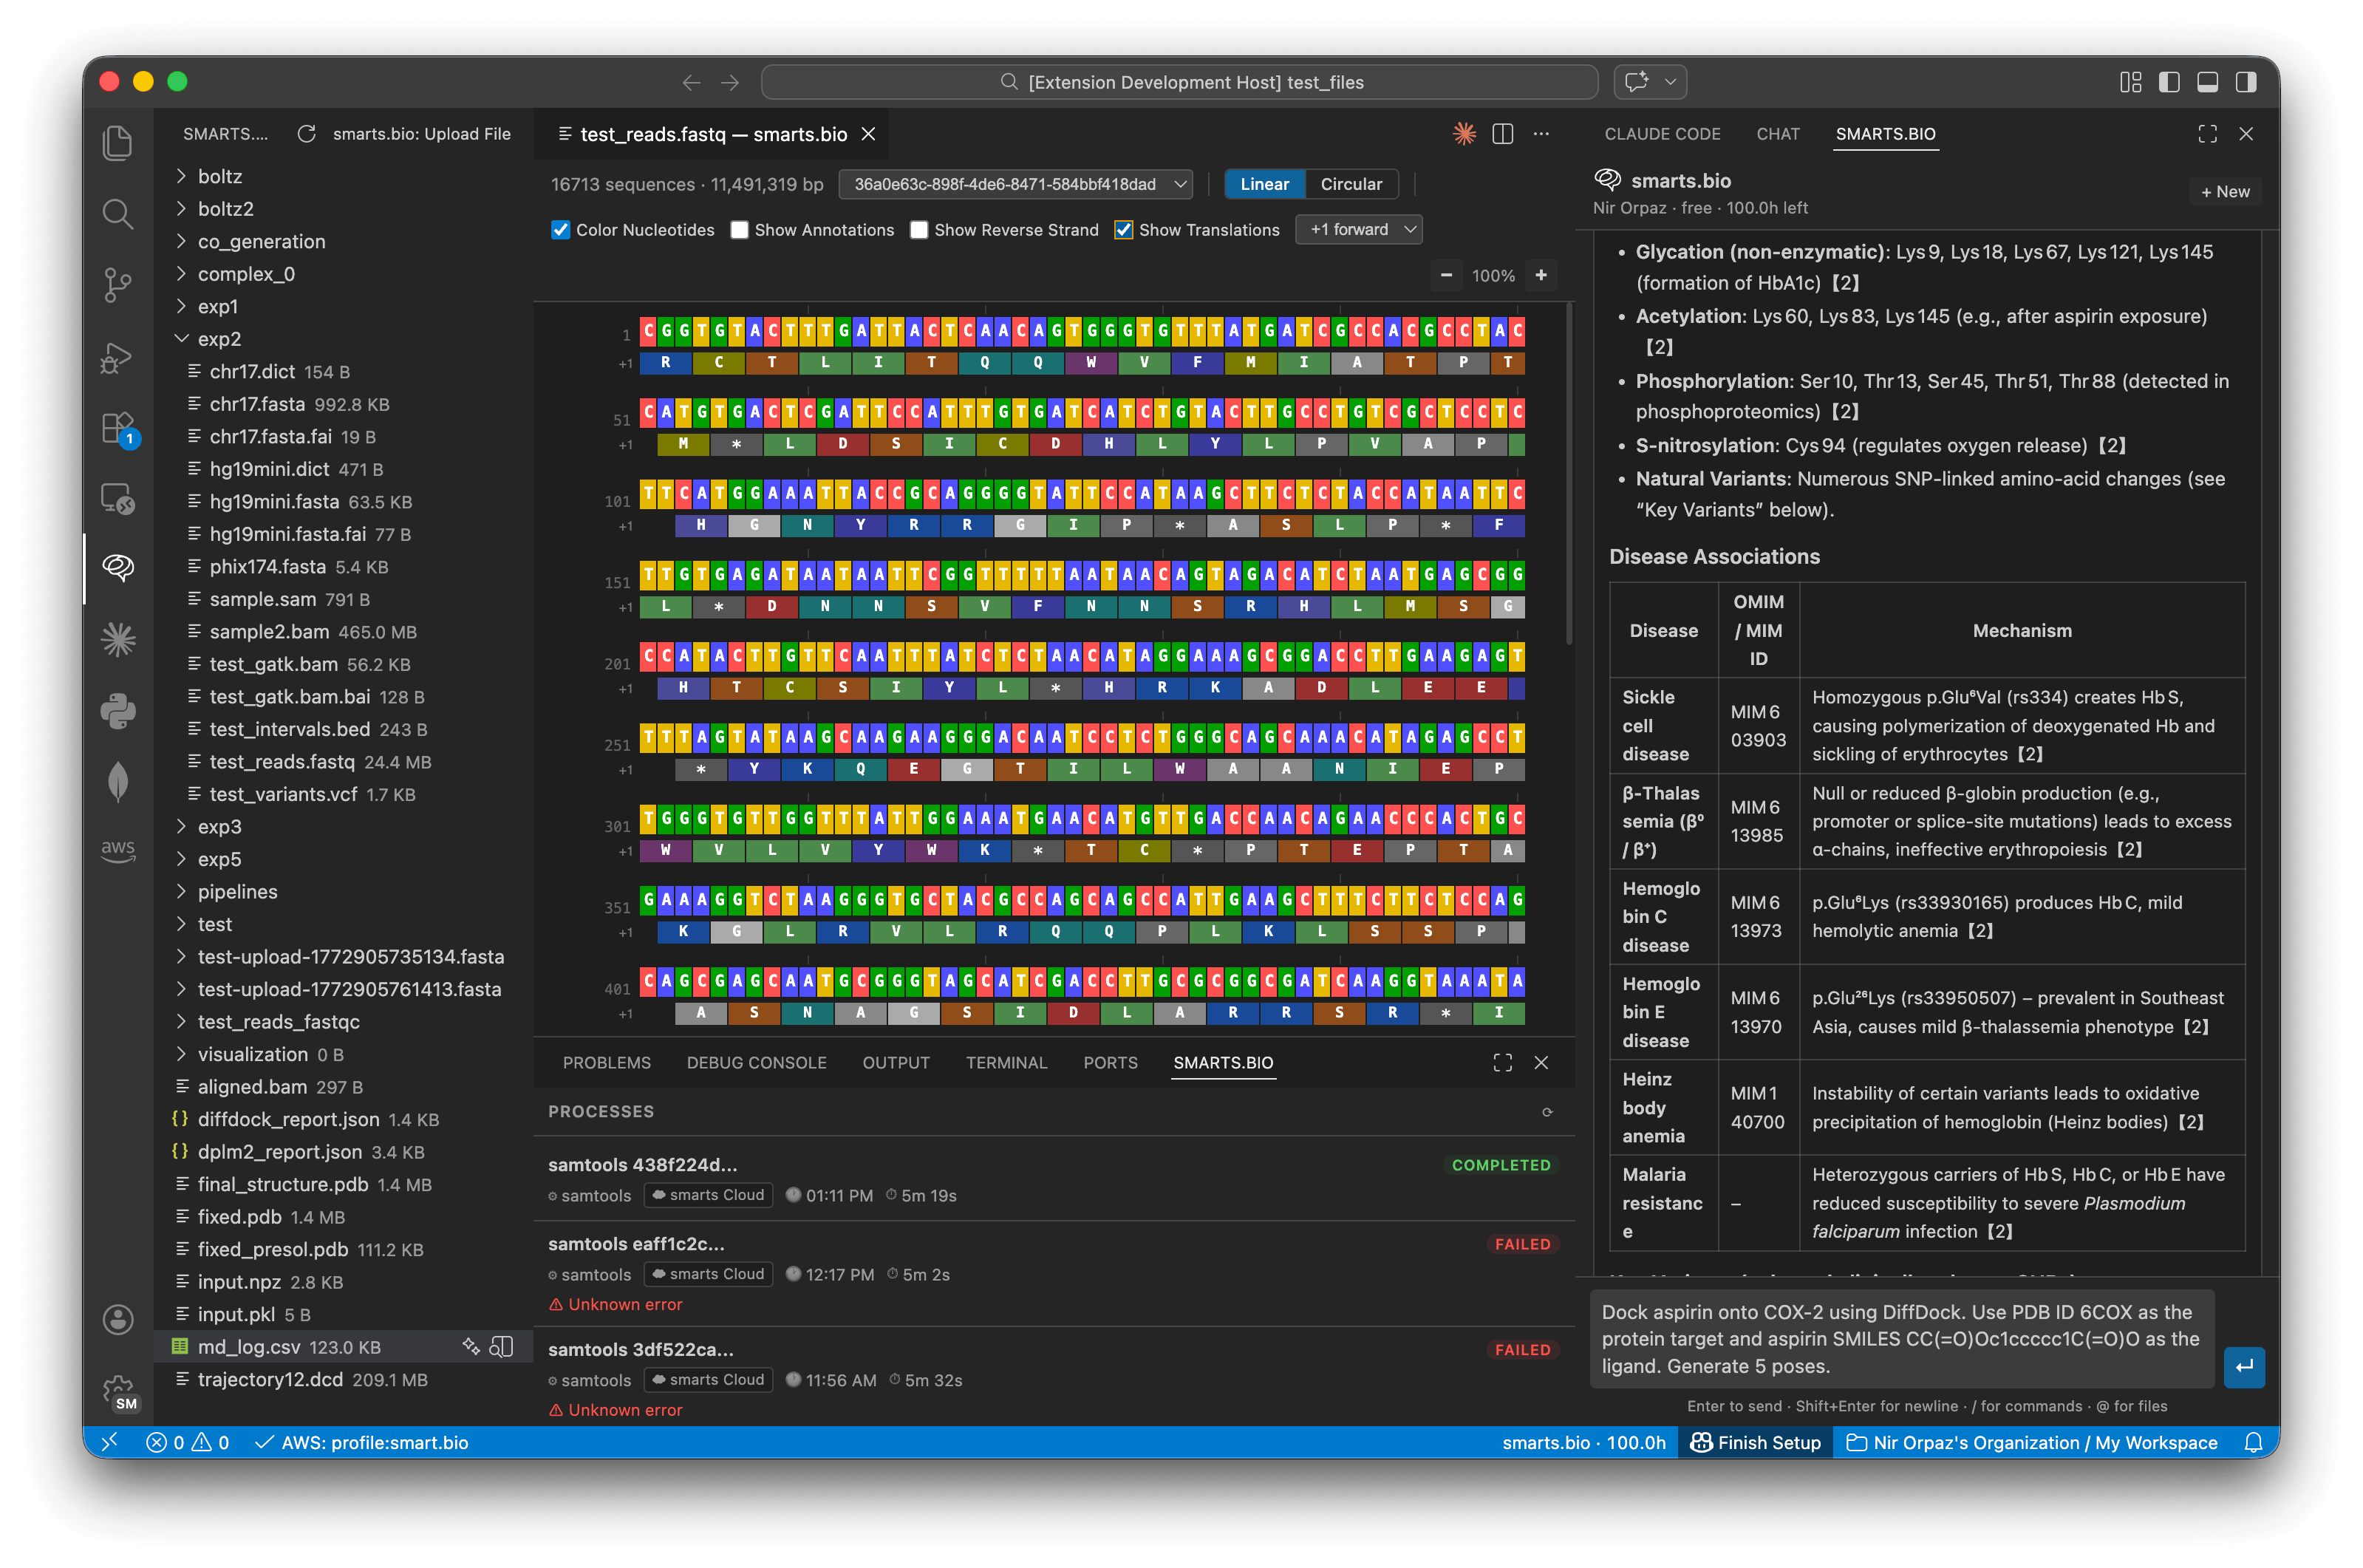
Task: Open the Python view in the sidebar
Action: [117, 710]
